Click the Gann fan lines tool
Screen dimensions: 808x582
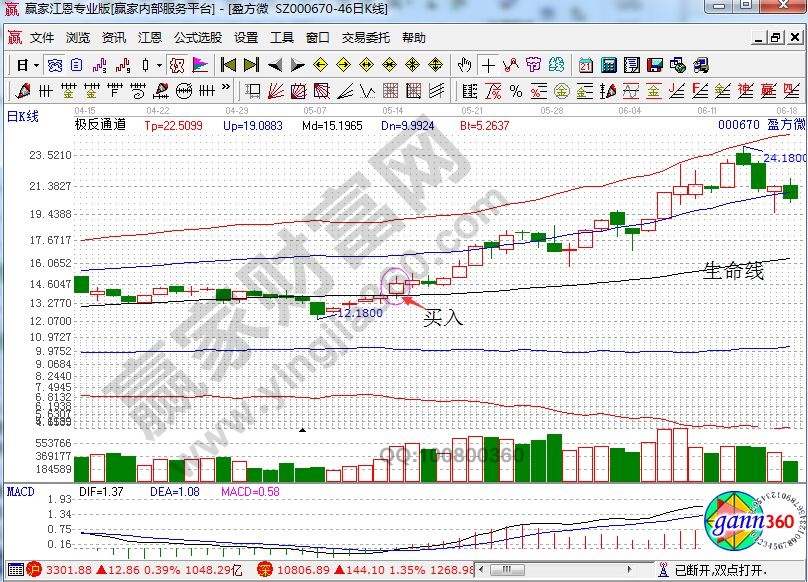coord(277,92)
